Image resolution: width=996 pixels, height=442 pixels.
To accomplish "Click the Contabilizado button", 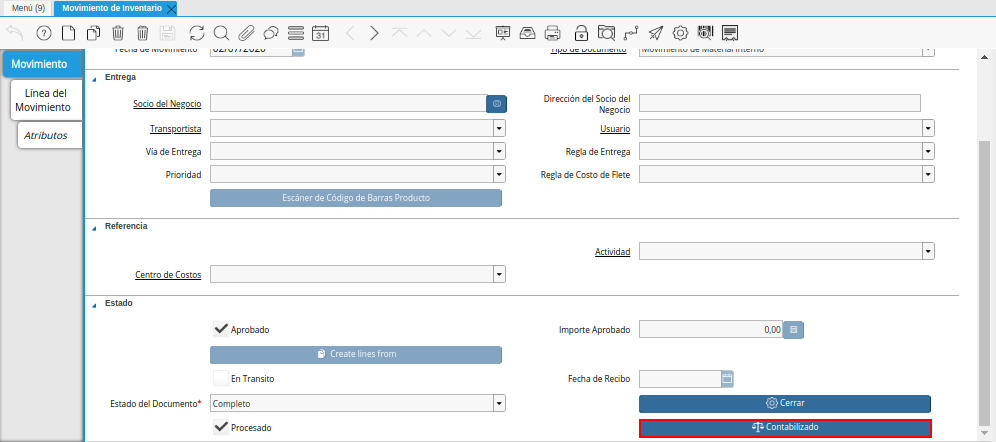I will click(785, 428).
